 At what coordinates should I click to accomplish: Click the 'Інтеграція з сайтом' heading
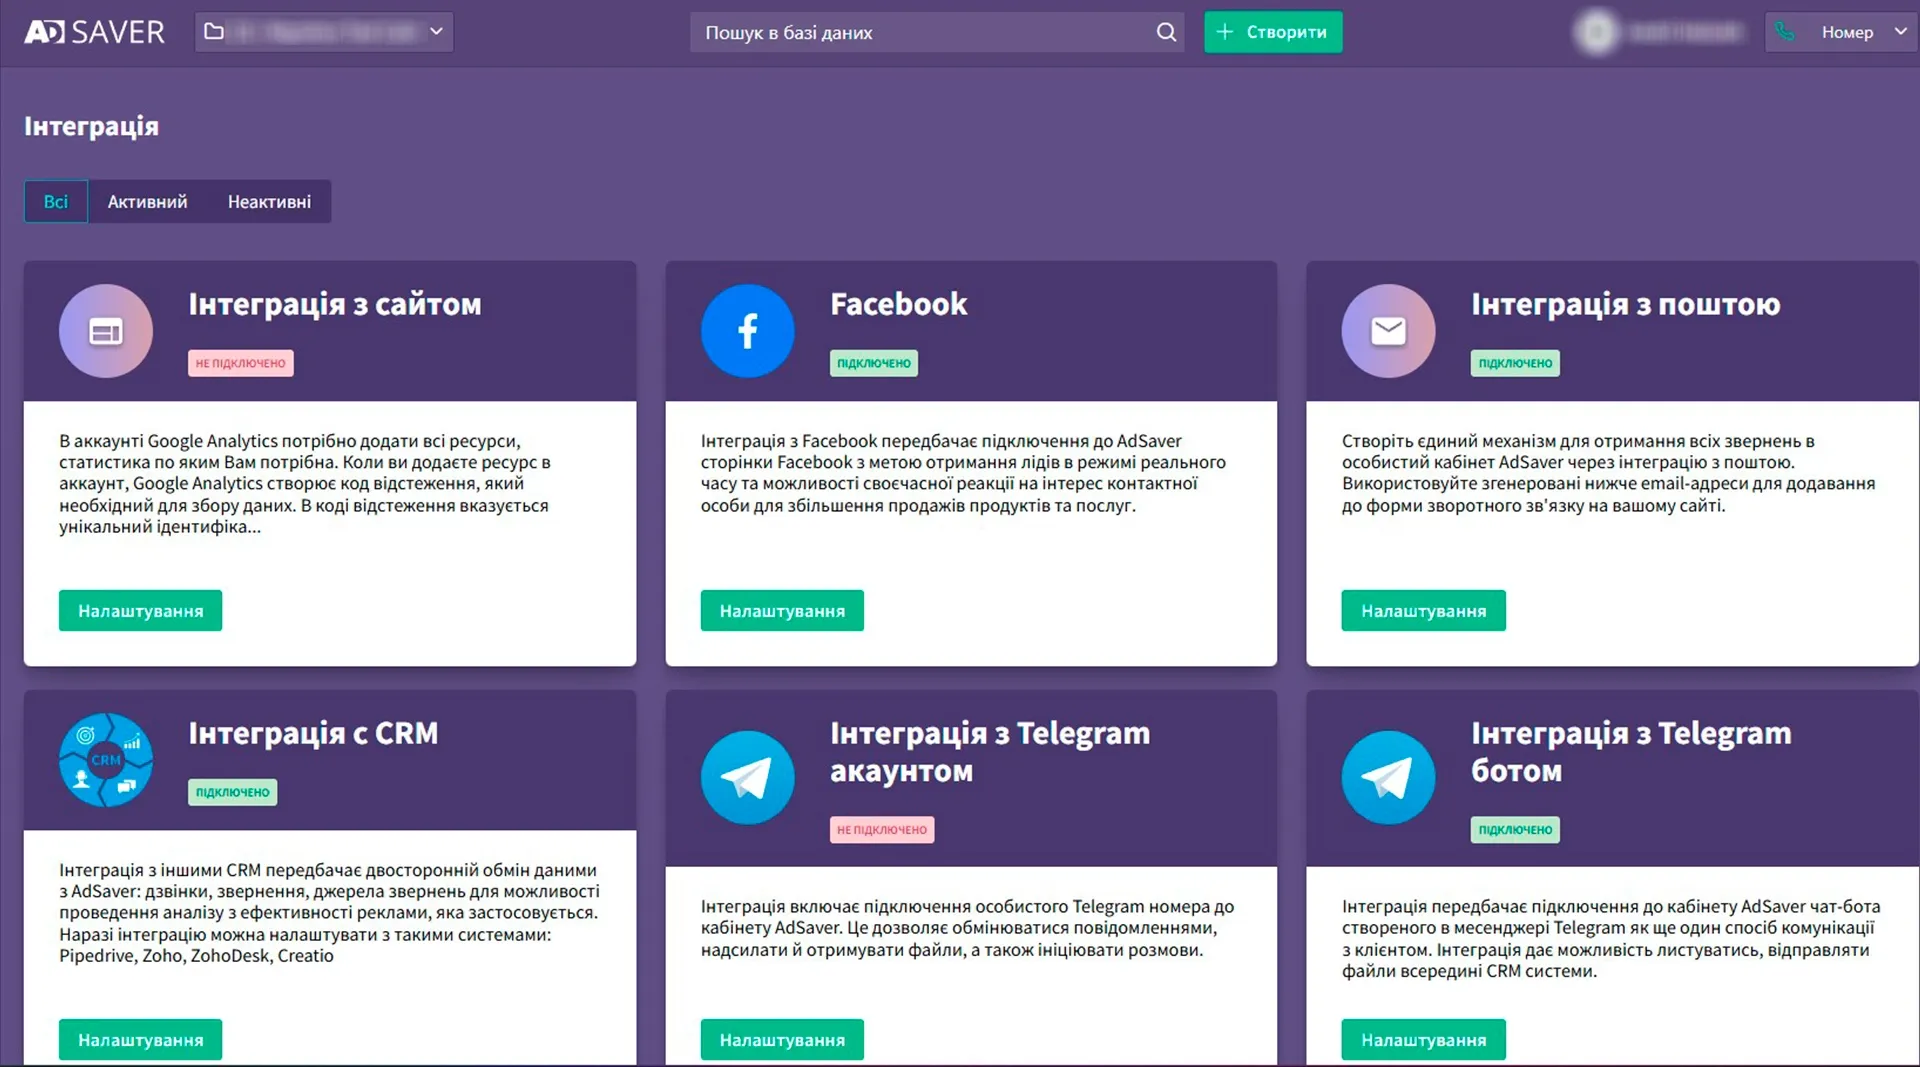point(335,304)
